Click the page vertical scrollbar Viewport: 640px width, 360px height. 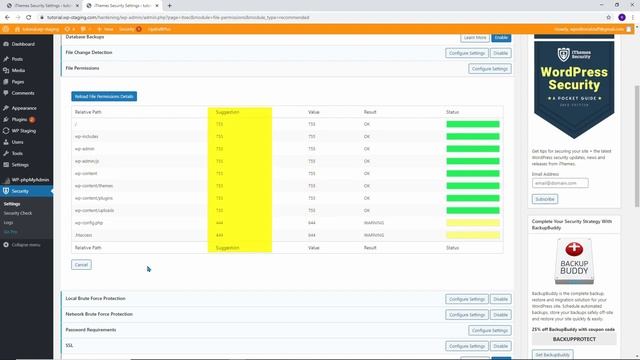[x=636, y=147]
